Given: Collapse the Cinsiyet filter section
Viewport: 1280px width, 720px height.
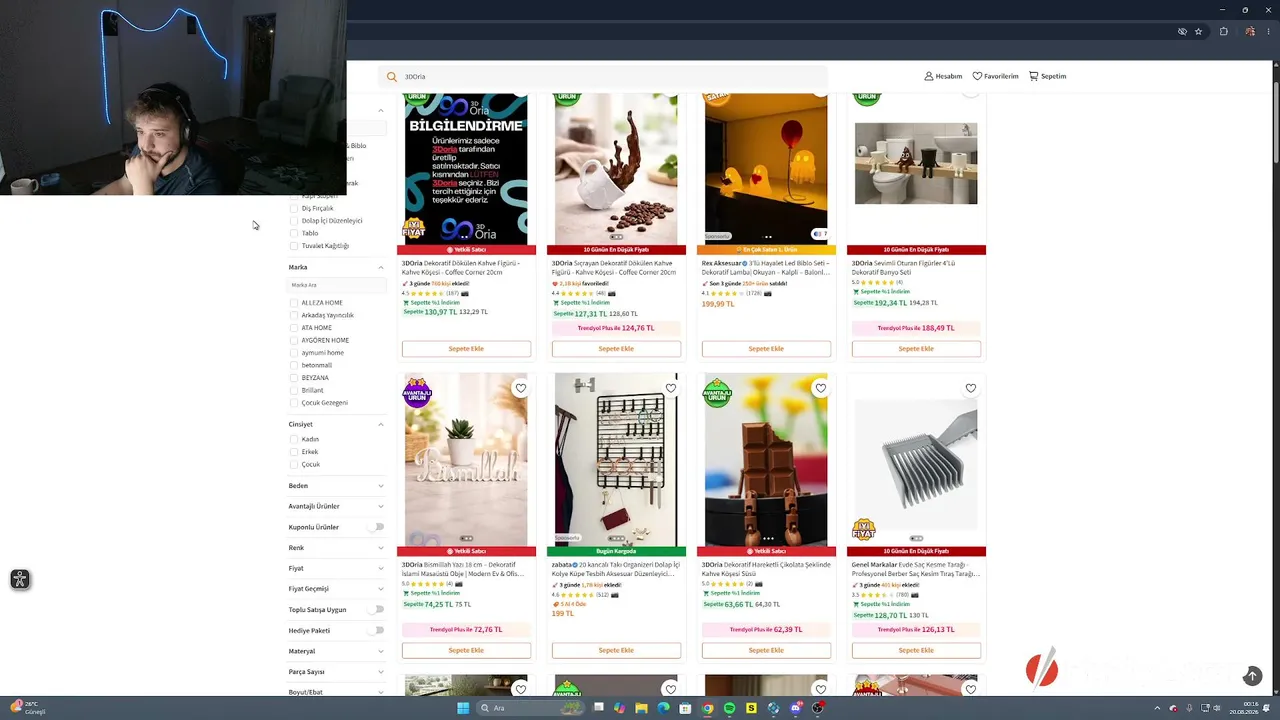Looking at the screenshot, I should point(381,424).
